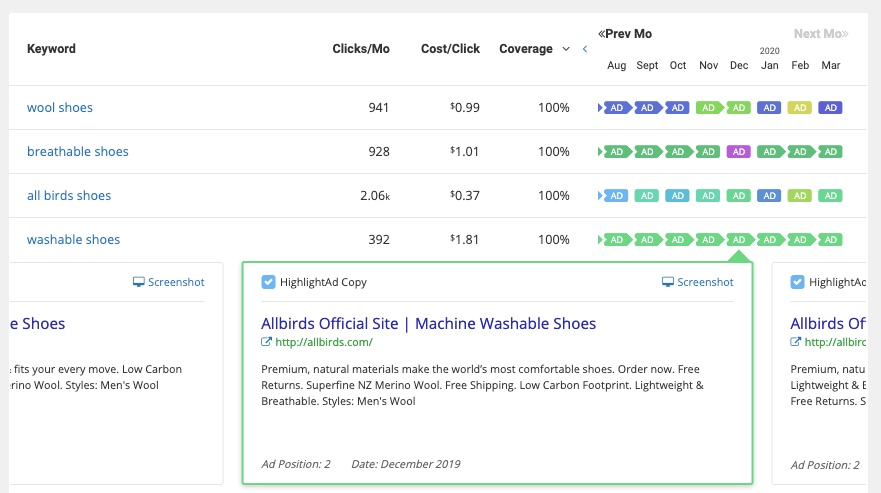Select the wool shoes Mar AD badge

tap(830, 107)
